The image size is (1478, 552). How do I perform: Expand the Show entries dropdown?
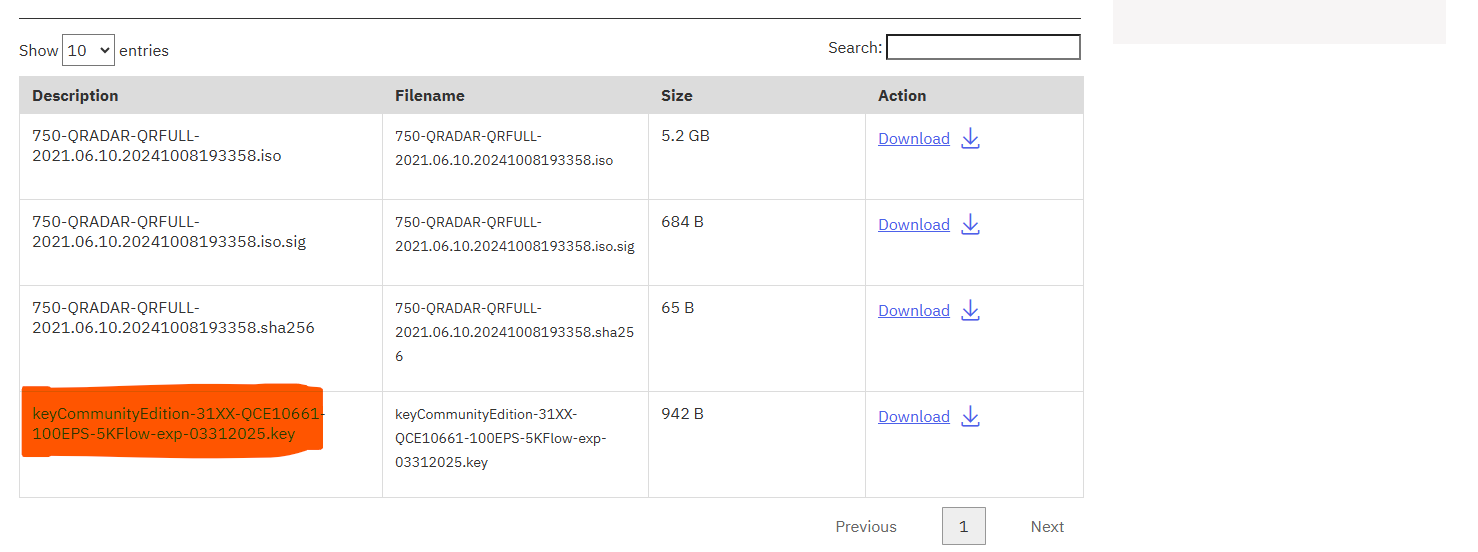click(88, 50)
